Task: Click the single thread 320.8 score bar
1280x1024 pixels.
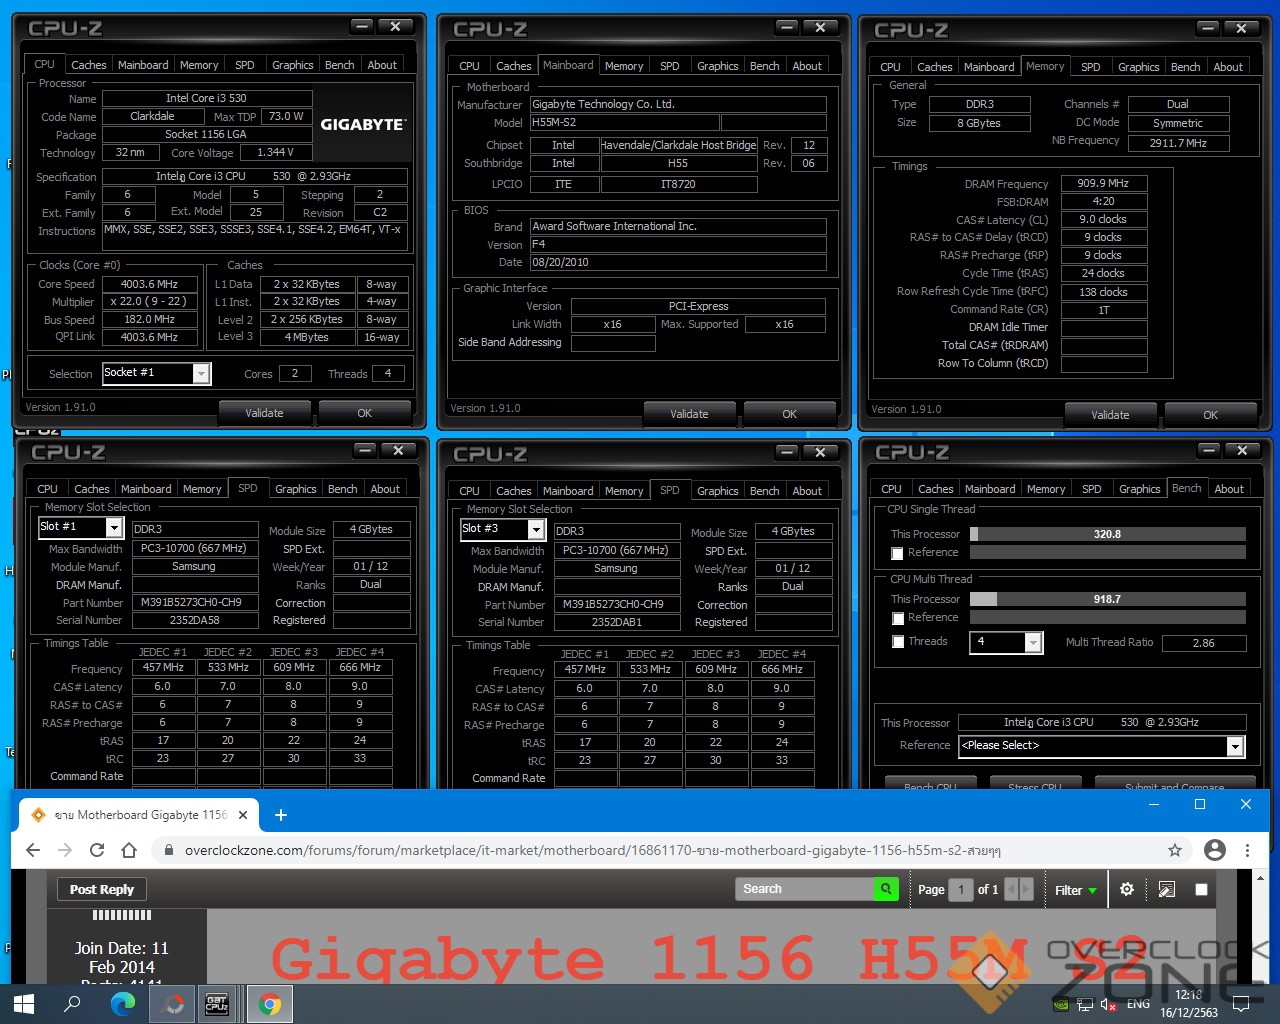Action: tap(1108, 534)
